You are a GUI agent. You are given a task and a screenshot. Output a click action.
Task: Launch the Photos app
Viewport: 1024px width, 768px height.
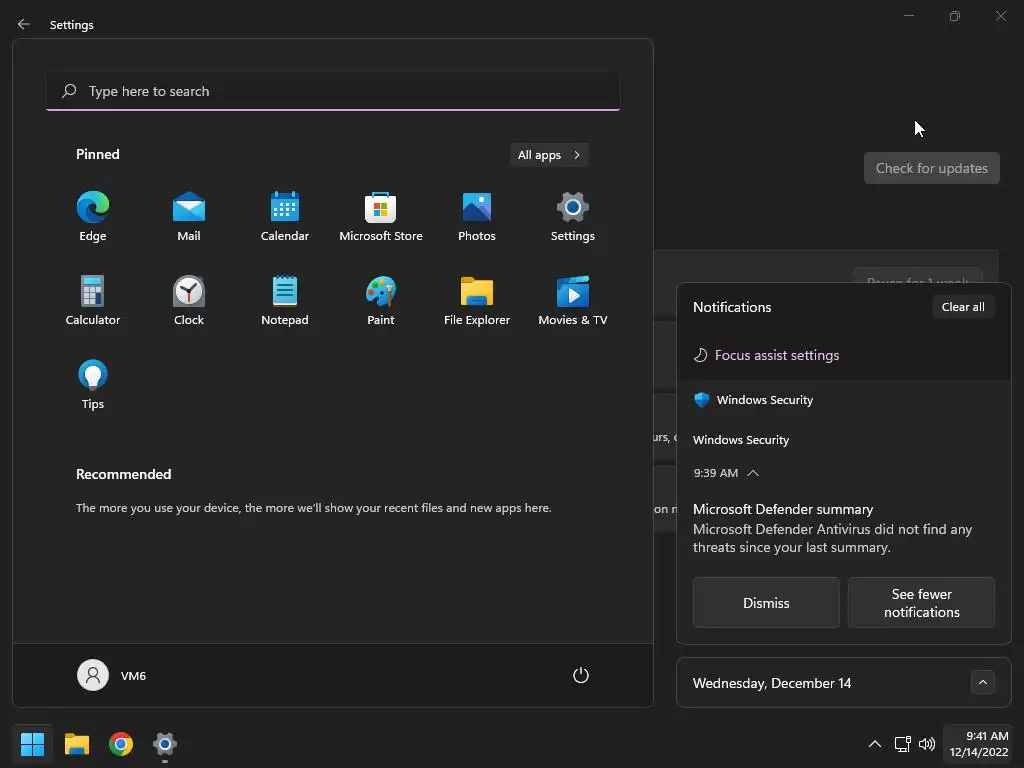click(477, 217)
